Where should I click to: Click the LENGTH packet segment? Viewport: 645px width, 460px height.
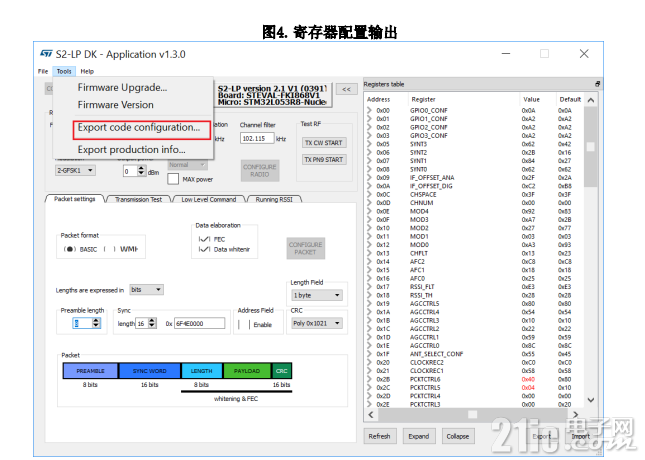202,371
